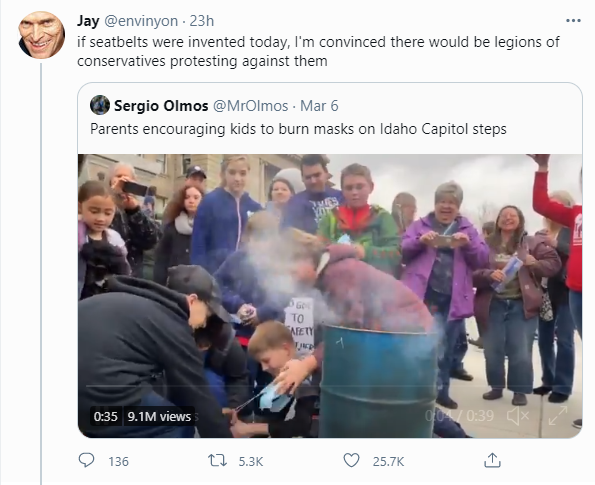This screenshot has height=485, width=595.
Task: Click the retweet arrows icon
Action: point(217,461)
